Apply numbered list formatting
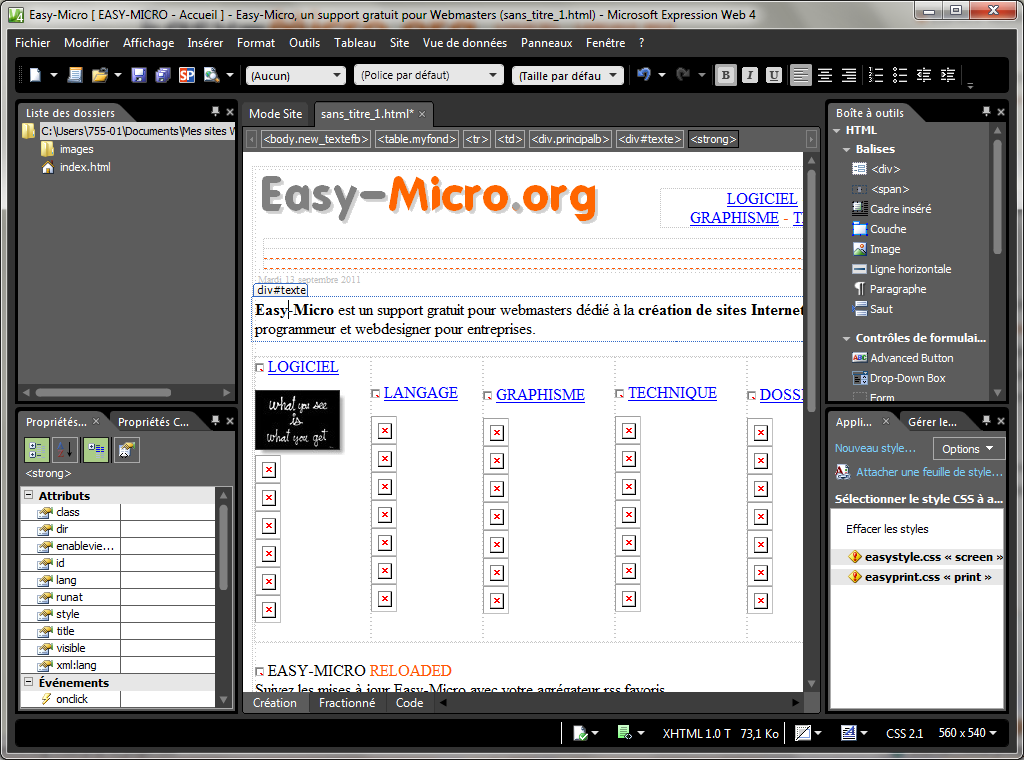The width and height of the screenshot is (1024, 760). (876, 75)
